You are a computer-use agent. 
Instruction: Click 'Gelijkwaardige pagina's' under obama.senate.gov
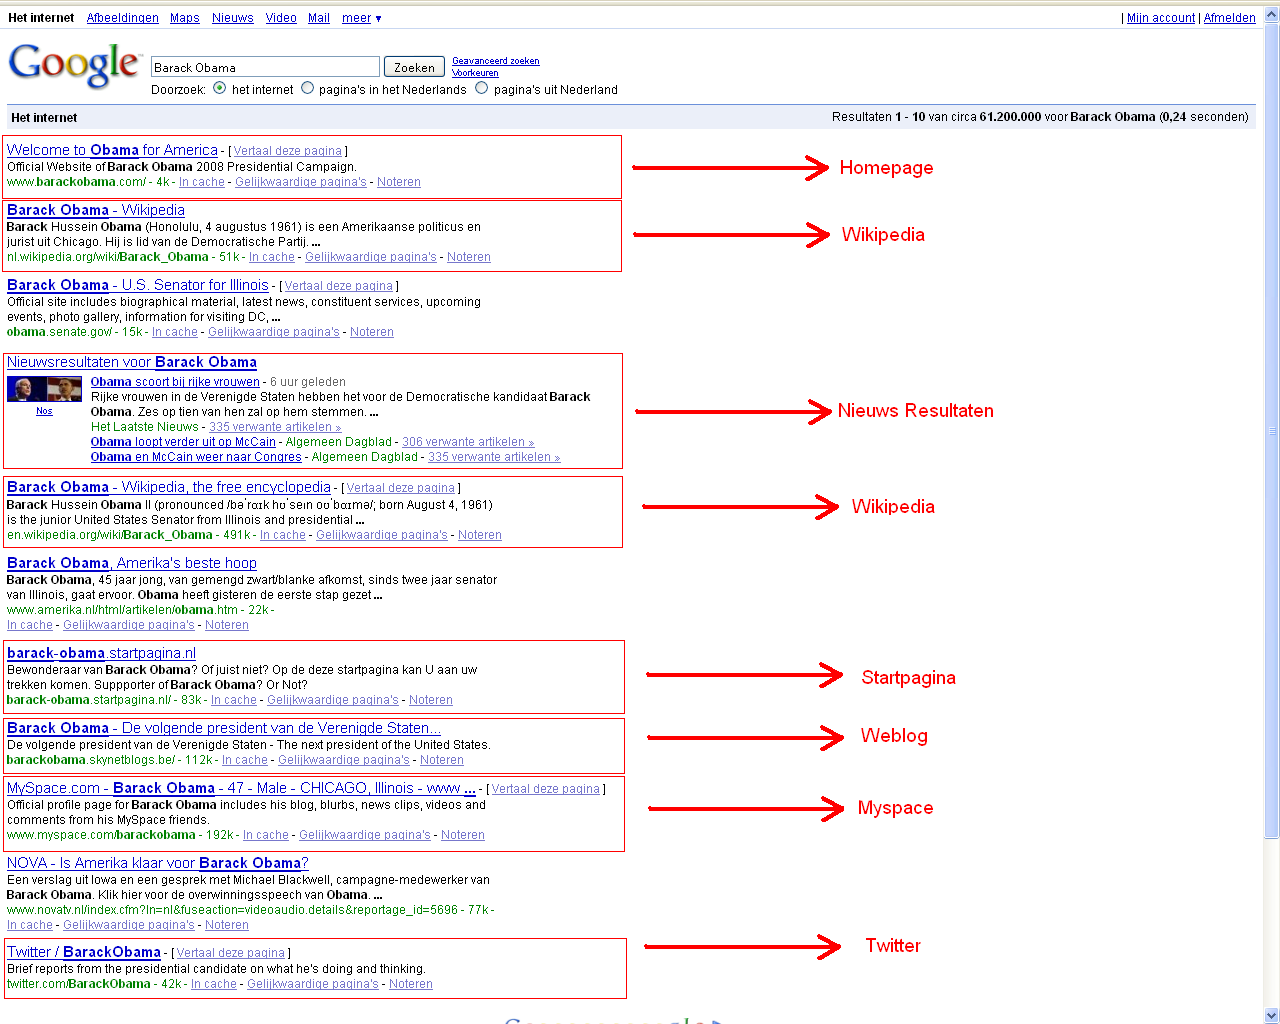(x=274, y=332)
